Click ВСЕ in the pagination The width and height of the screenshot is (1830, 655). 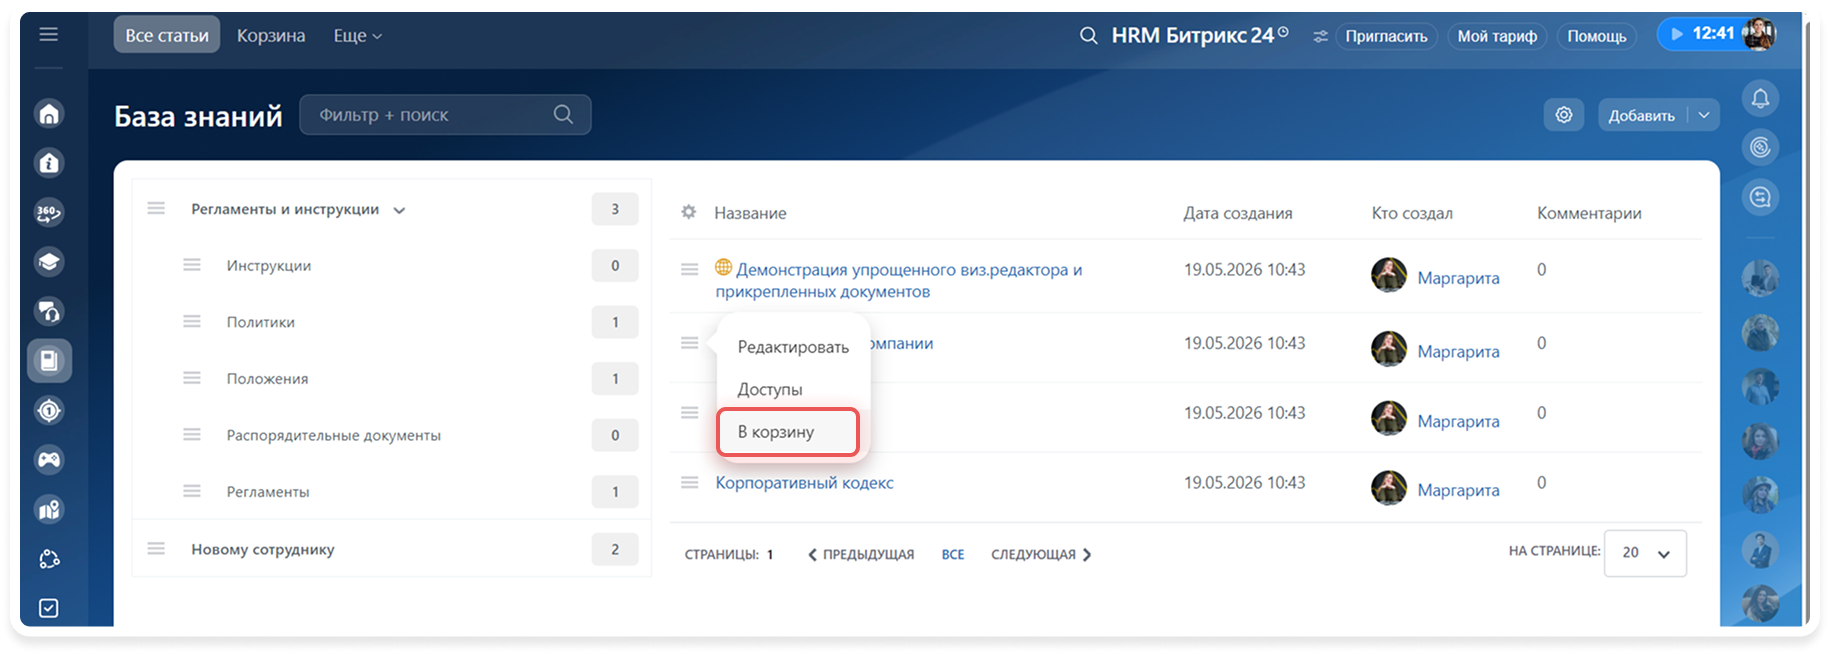[x=953, y=554]
